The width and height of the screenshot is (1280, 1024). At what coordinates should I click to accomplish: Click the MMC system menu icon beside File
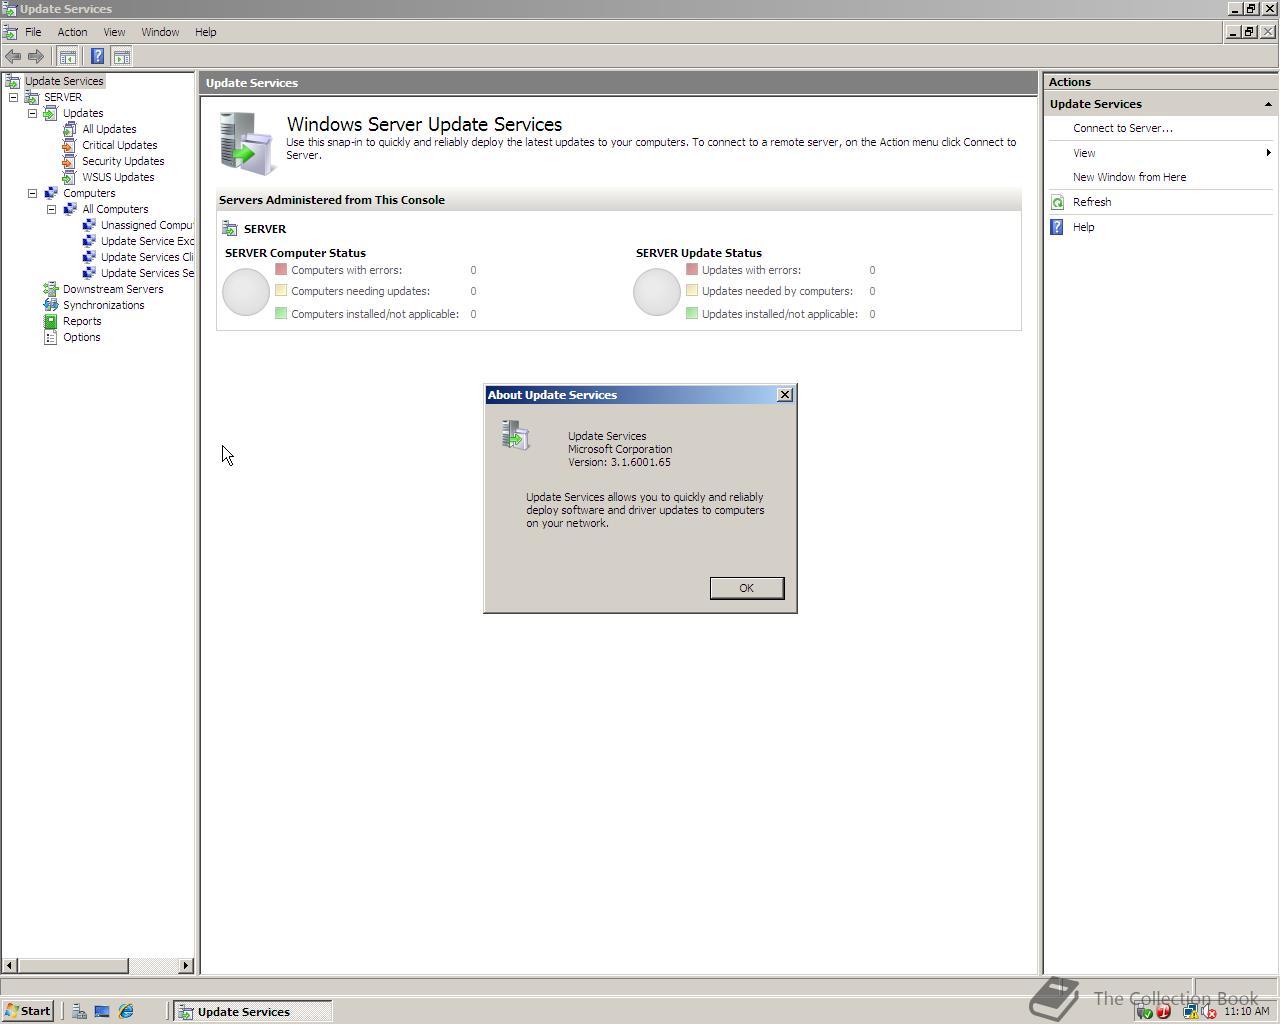[10, 32]
